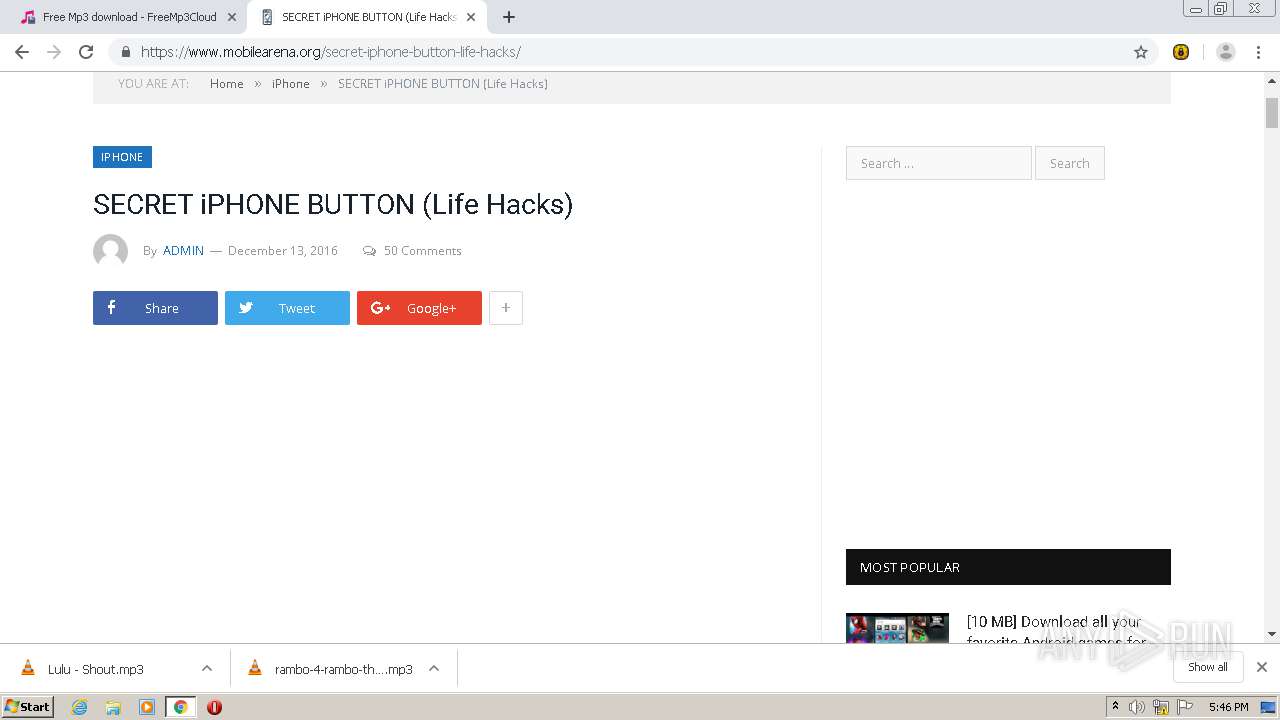
Task: Share the article on Google+
Action: (x=419, y=308)
